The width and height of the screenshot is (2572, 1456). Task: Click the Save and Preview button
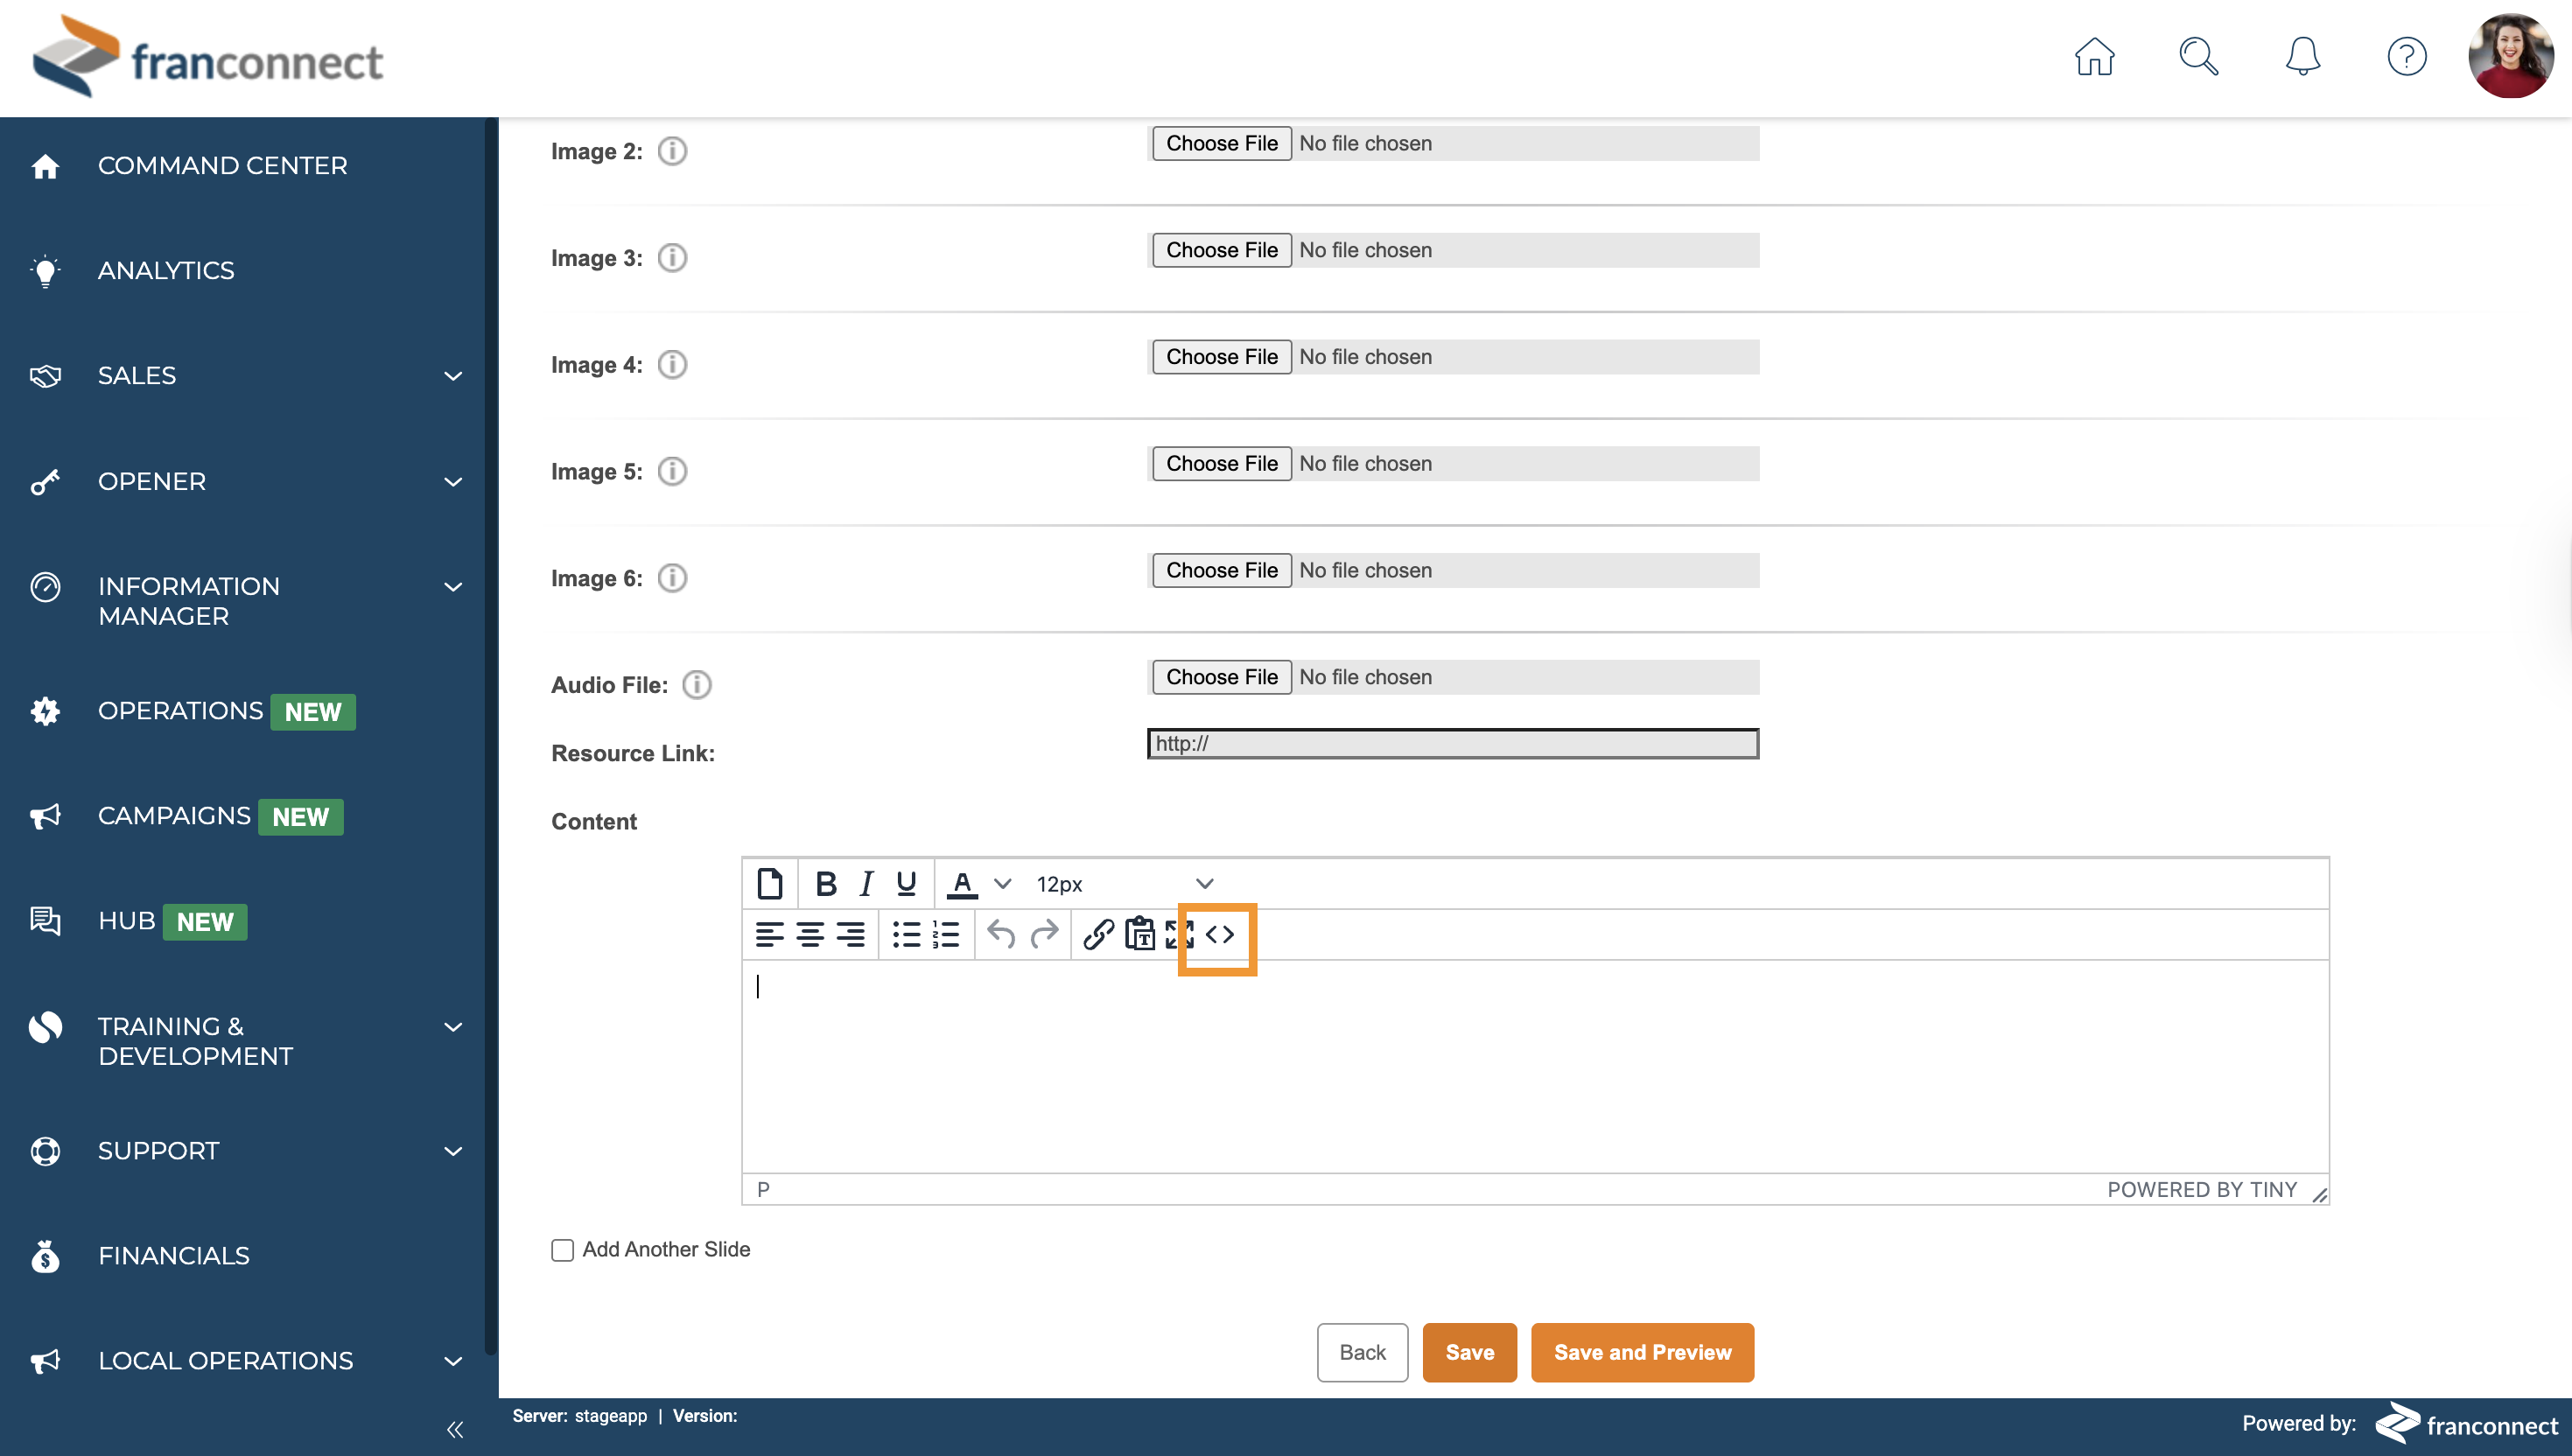1641,1352
